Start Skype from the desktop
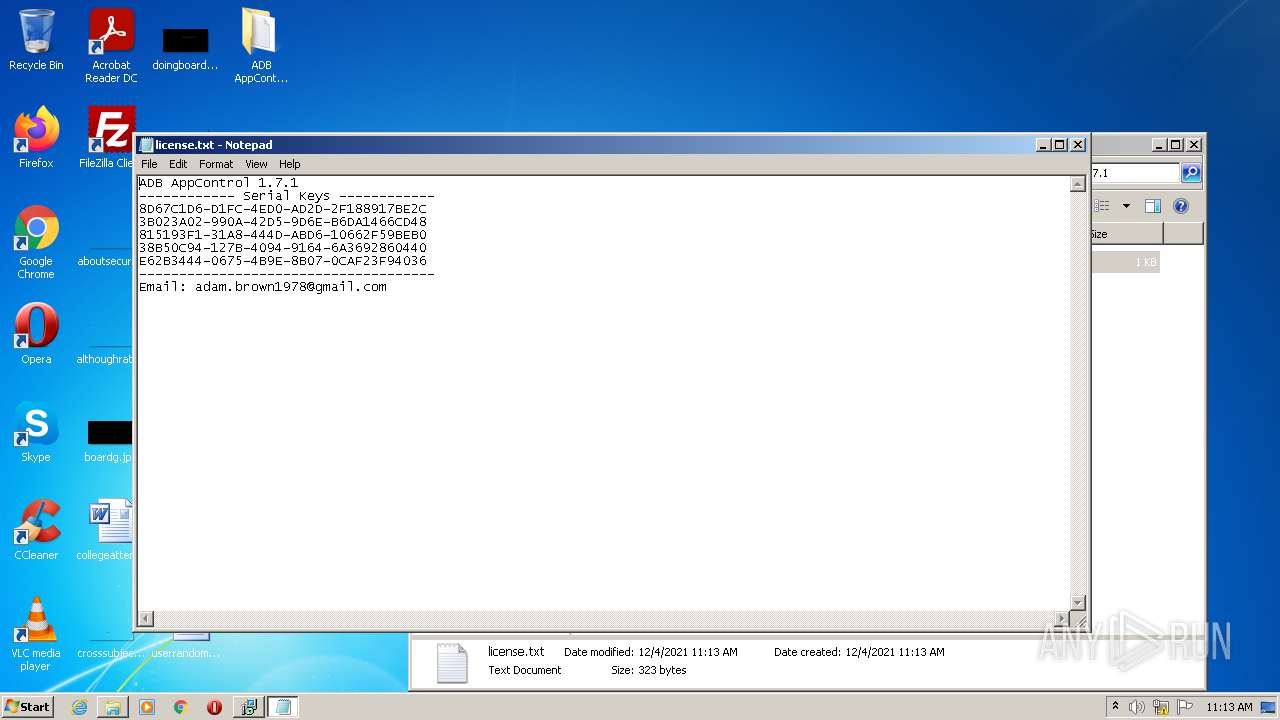 [x=36, y=432]
